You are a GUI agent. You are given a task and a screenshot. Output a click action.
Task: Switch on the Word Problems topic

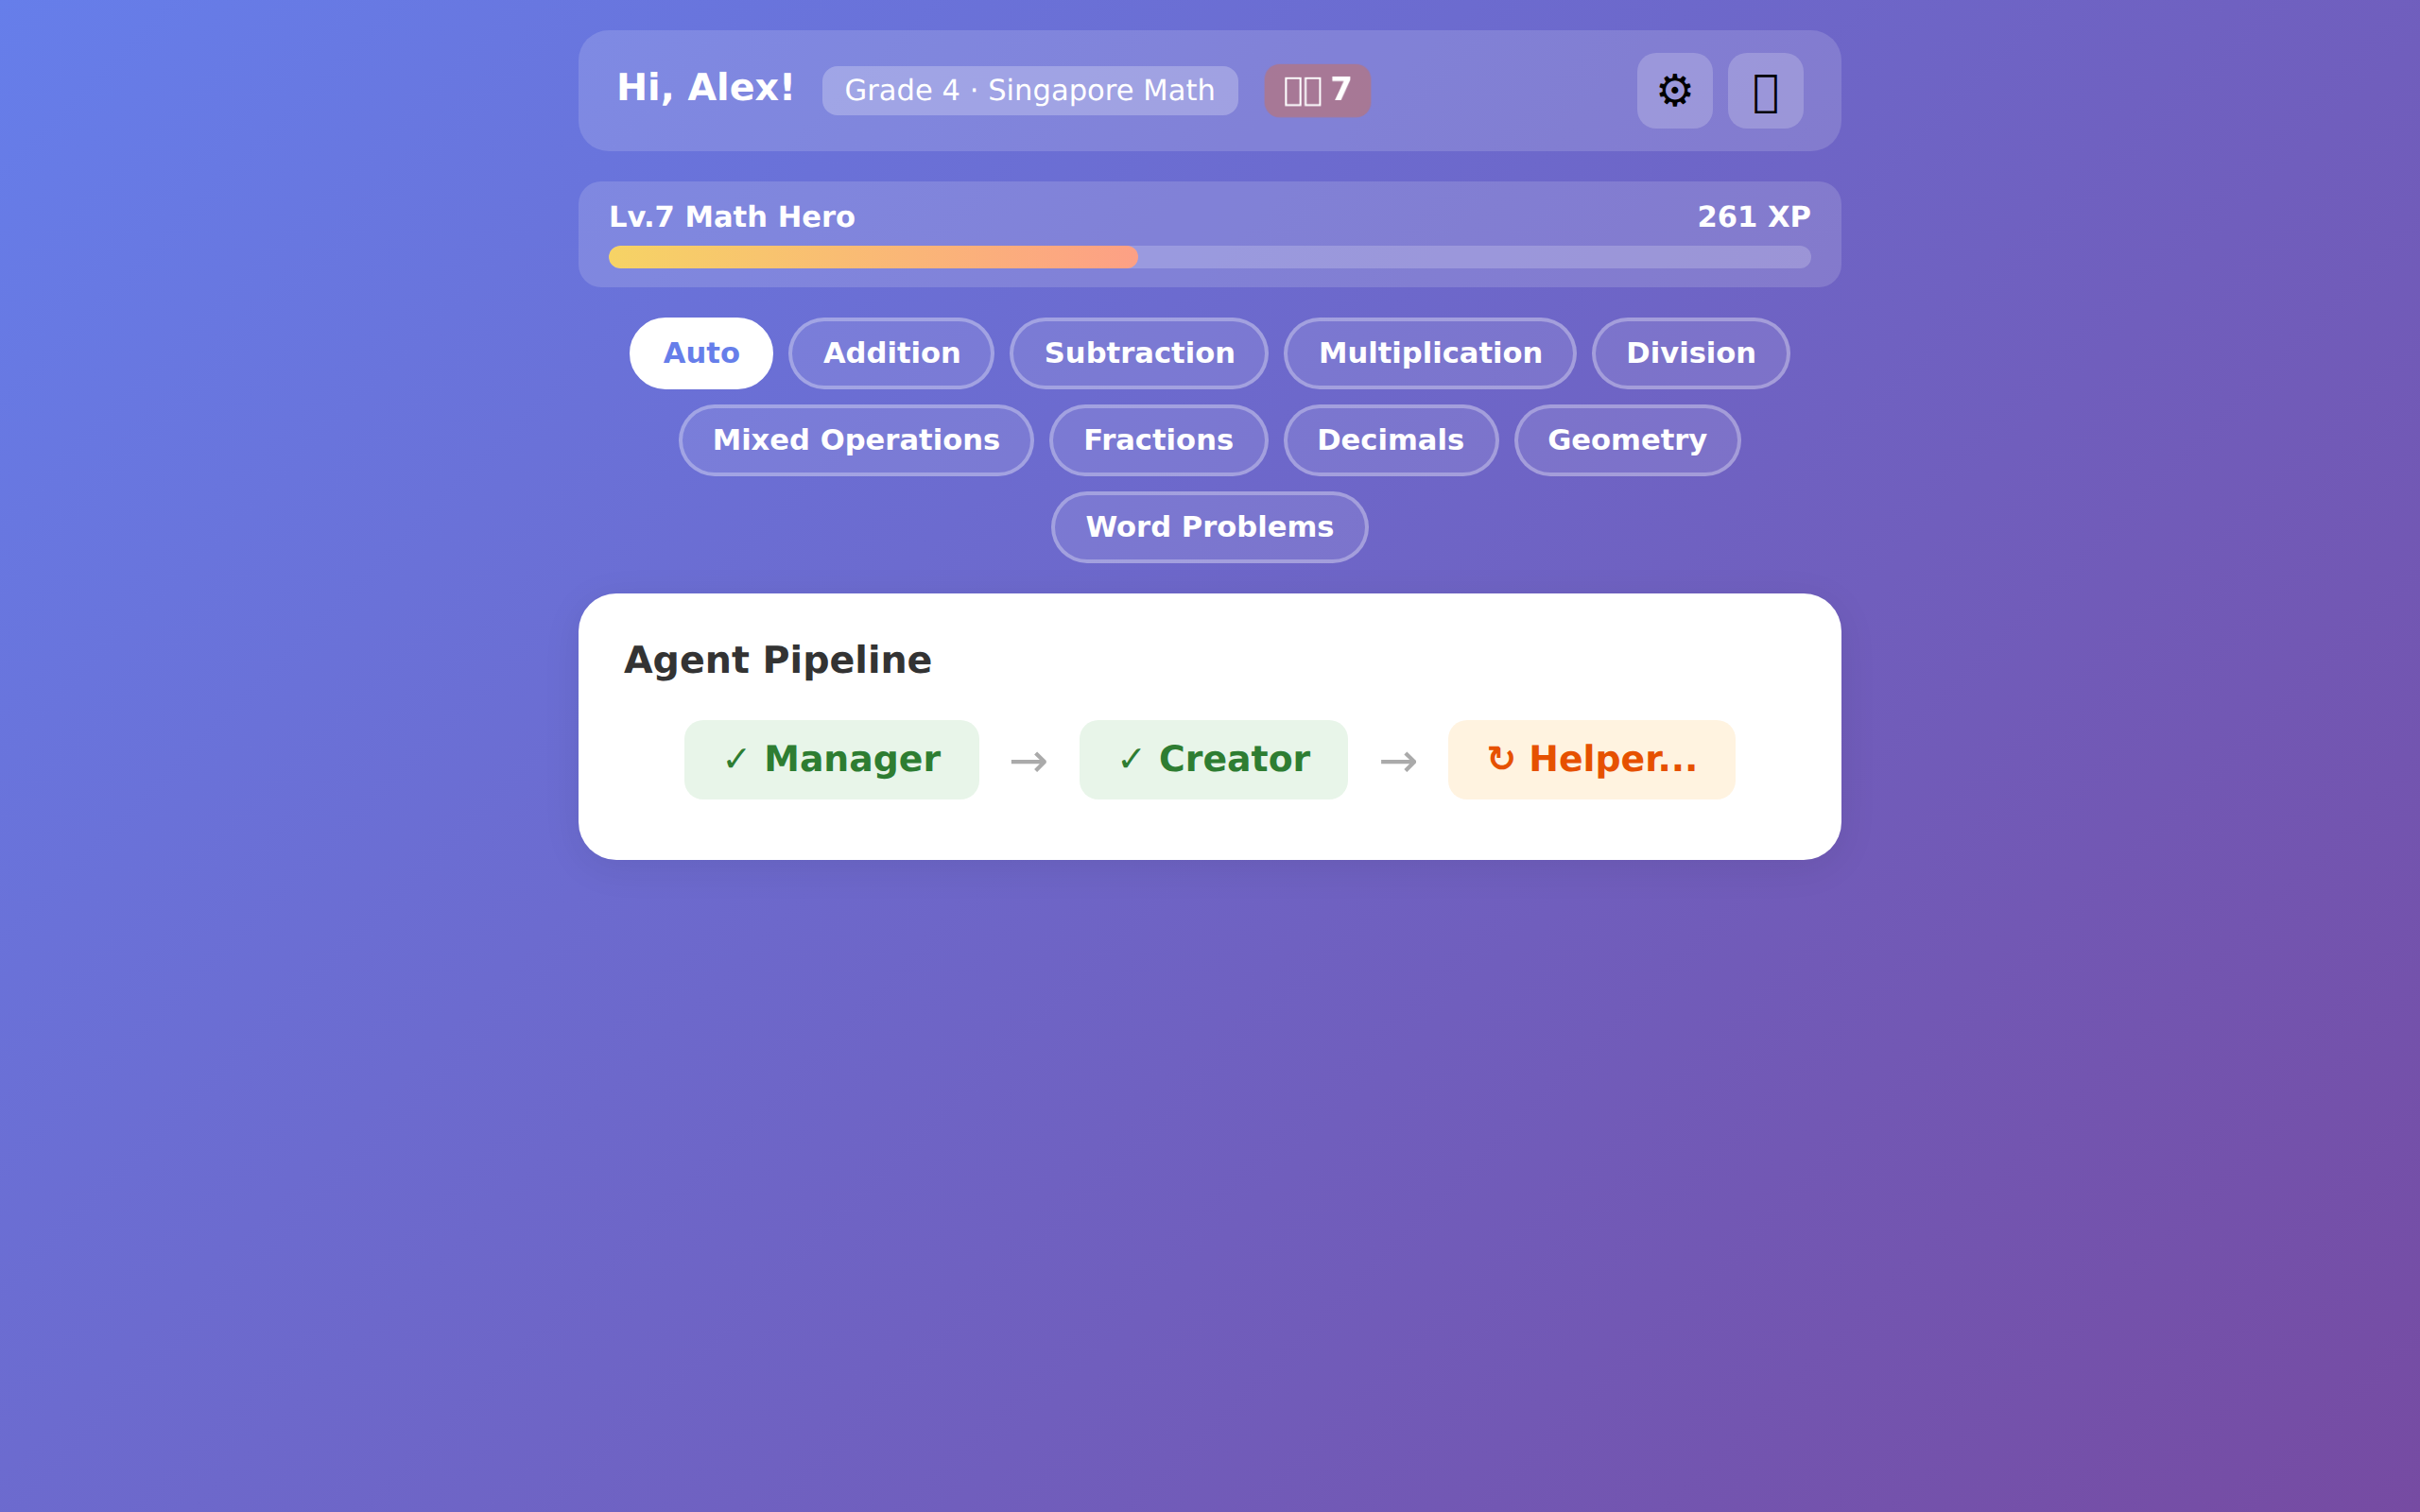1209,527
